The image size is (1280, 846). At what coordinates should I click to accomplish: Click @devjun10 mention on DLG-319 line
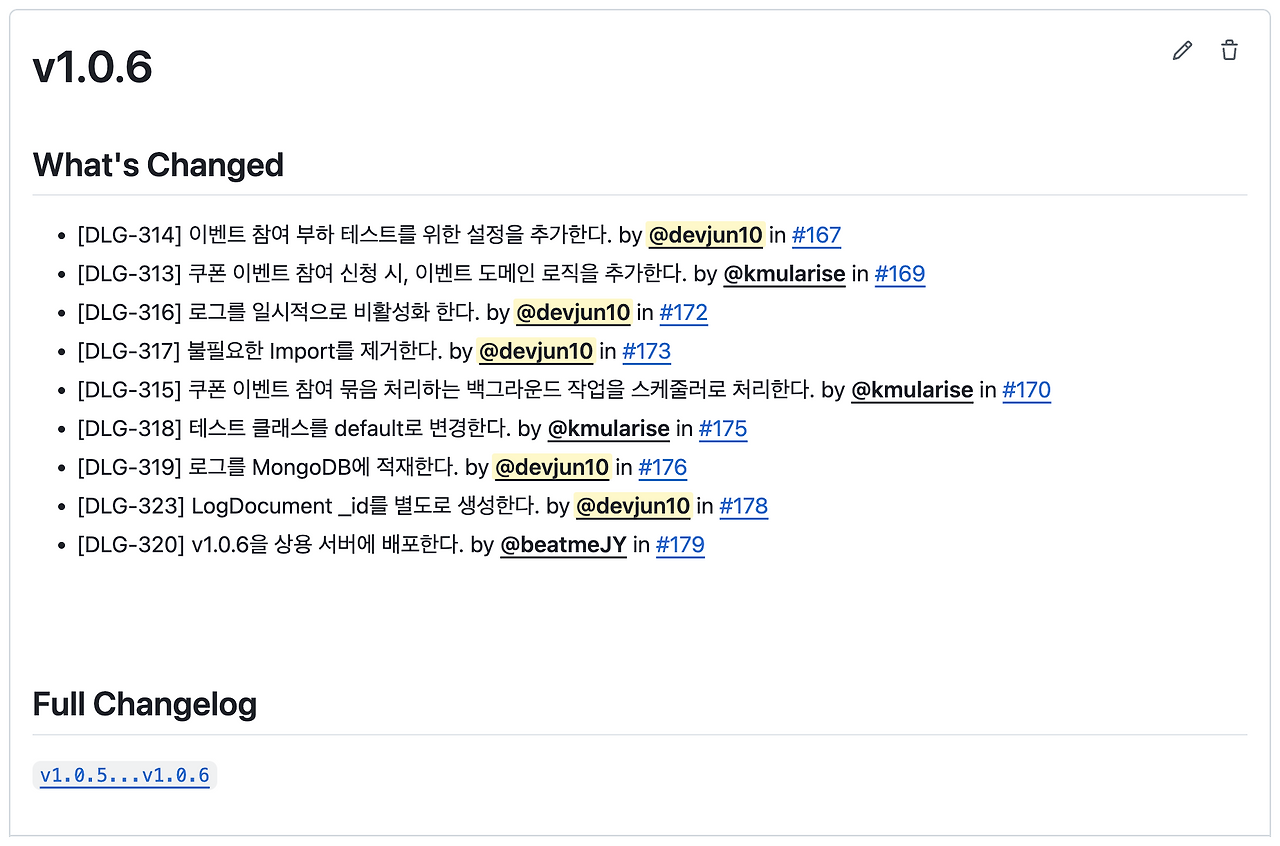(551, 468)
